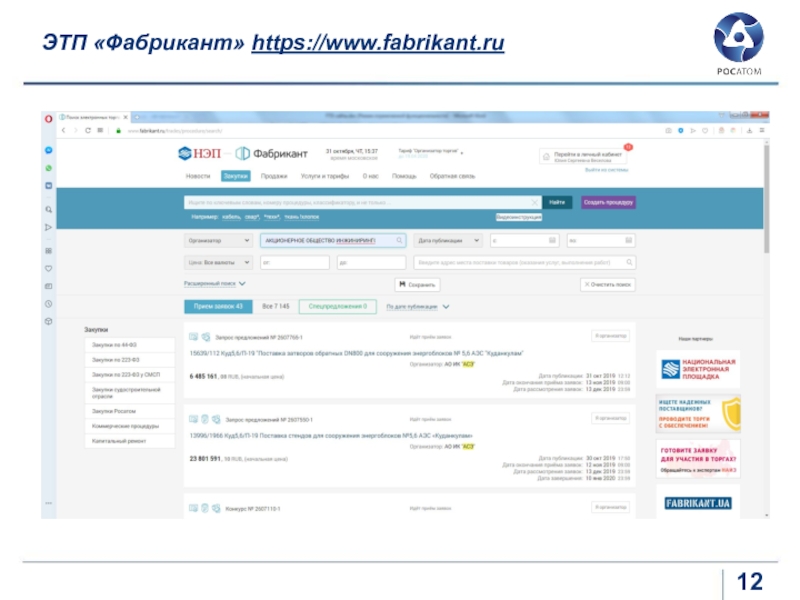Open VK panel in Opera sidebar
This screenshot has height=600, width=800.
pyautogui.click(x=48, y=186)
